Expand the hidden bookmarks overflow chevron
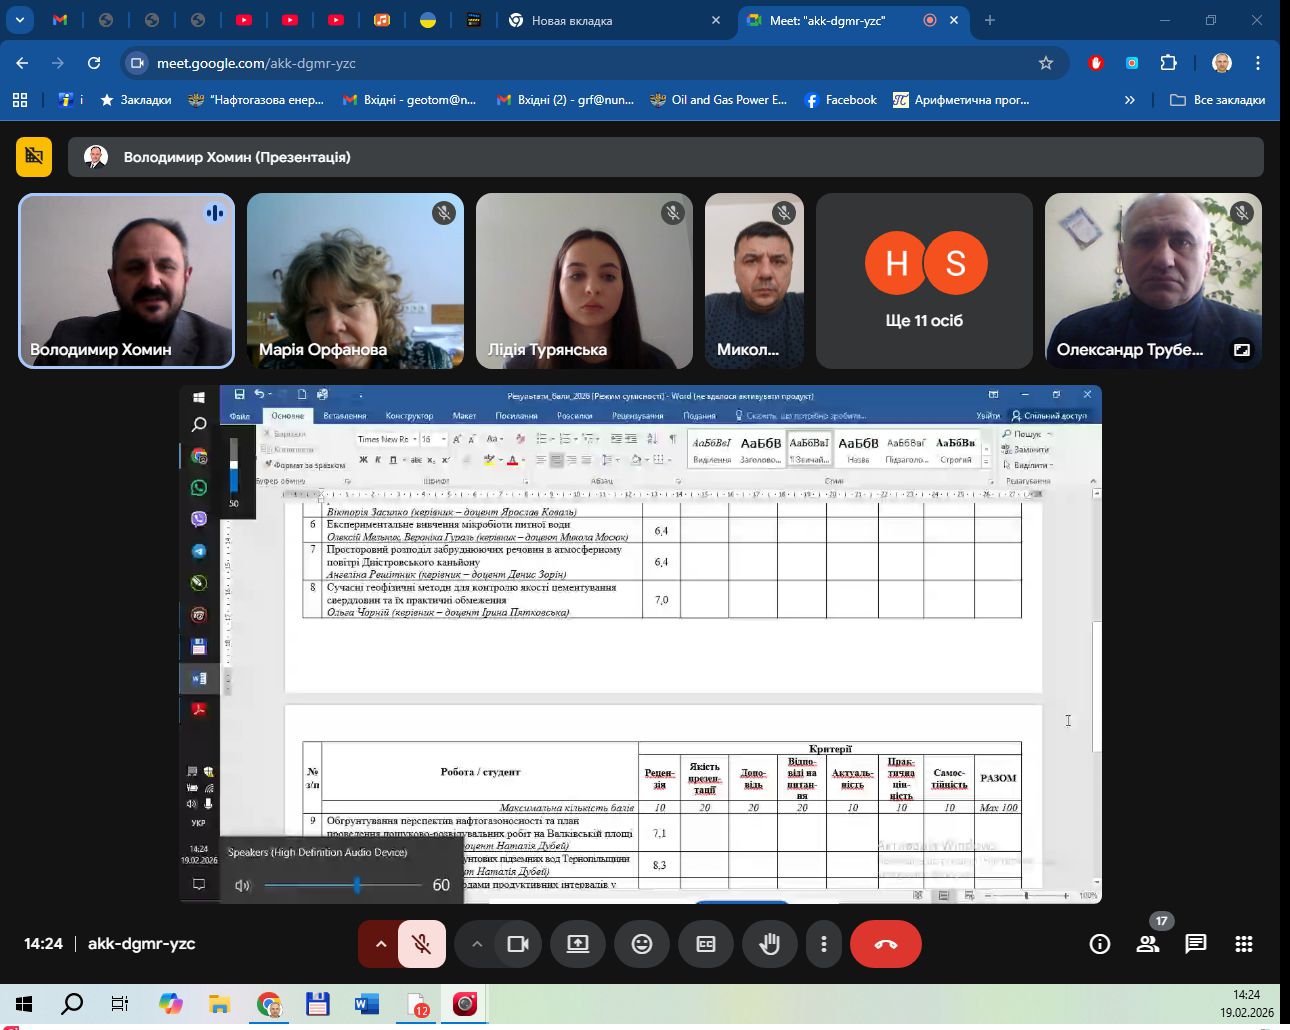The width and height of the screenshot is (1290, 1030). [x=1130, y=100]
